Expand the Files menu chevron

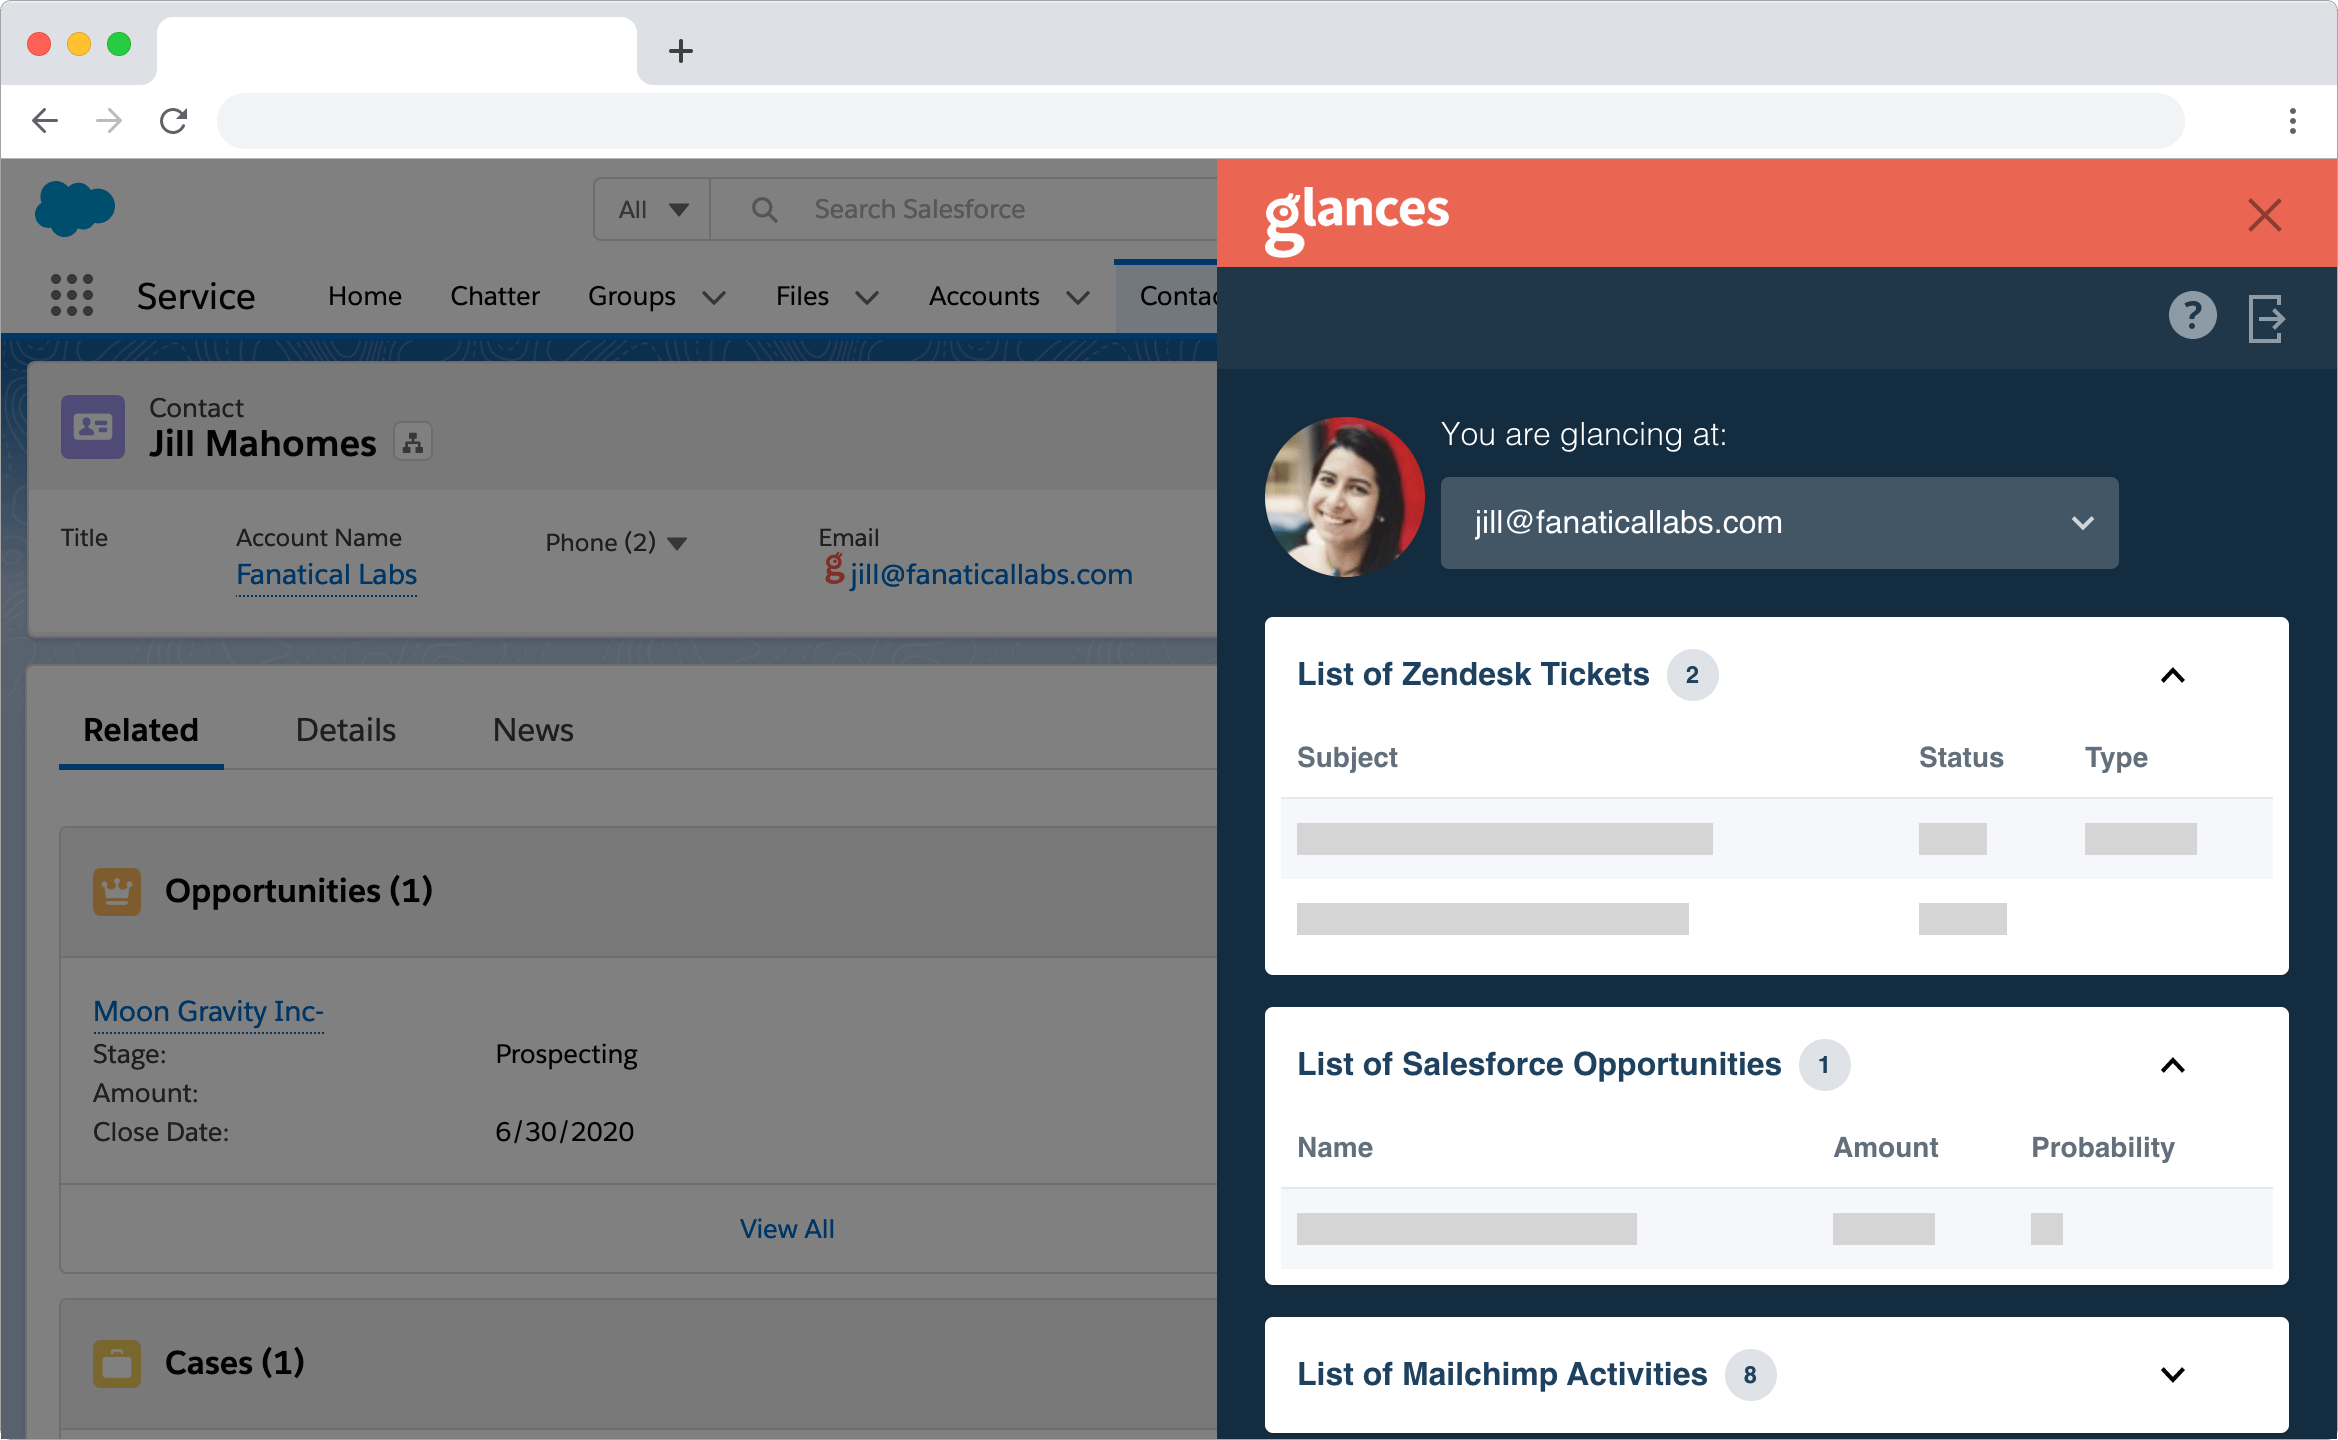coord(867,298)
